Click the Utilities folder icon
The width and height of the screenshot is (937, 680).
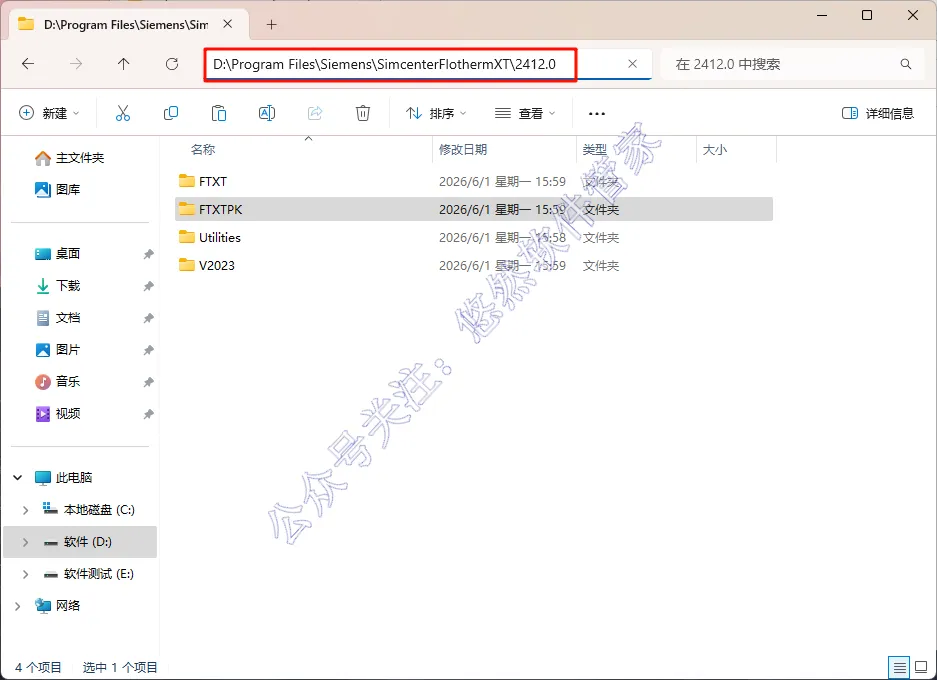click(187, 237)
